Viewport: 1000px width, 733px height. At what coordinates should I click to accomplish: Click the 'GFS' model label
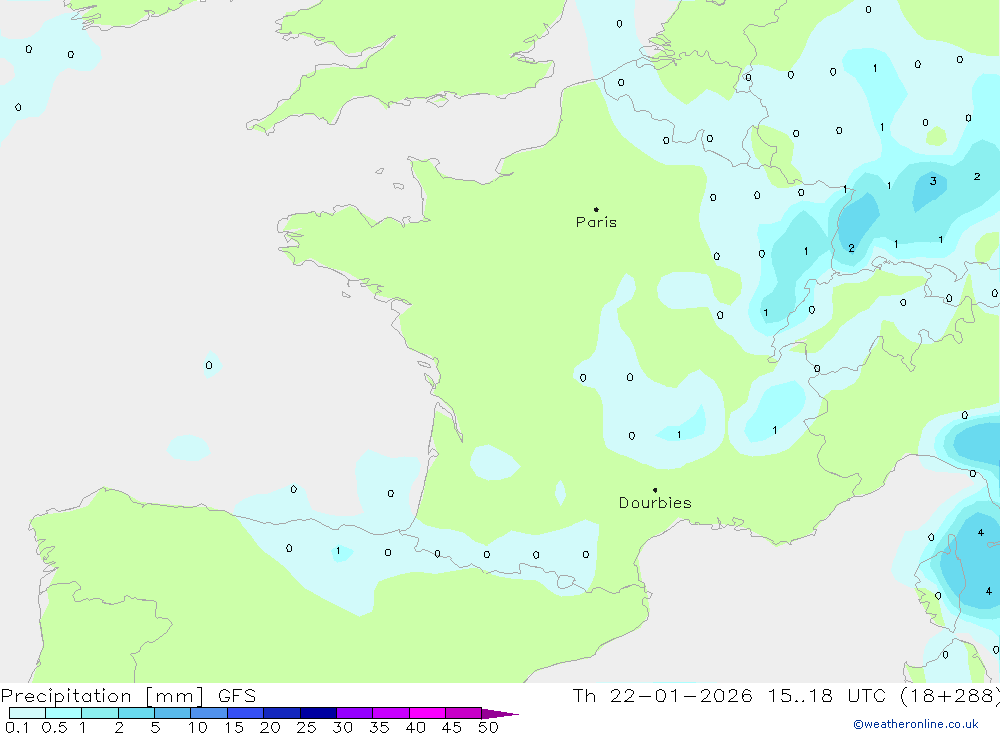coord(237,696)
